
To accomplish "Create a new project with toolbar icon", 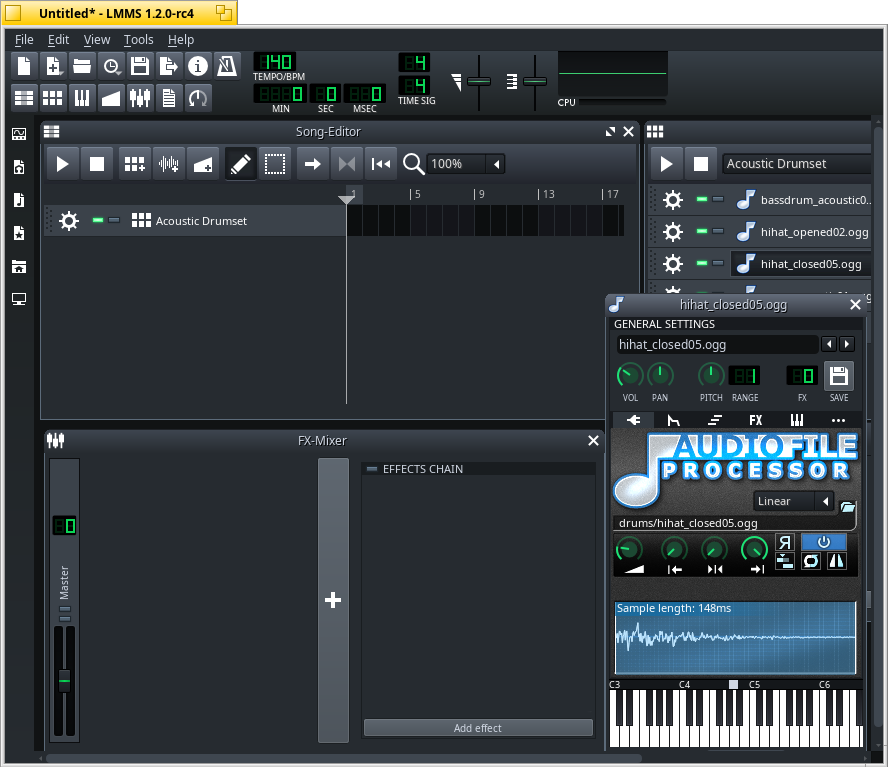I will [x=24, y=66].
